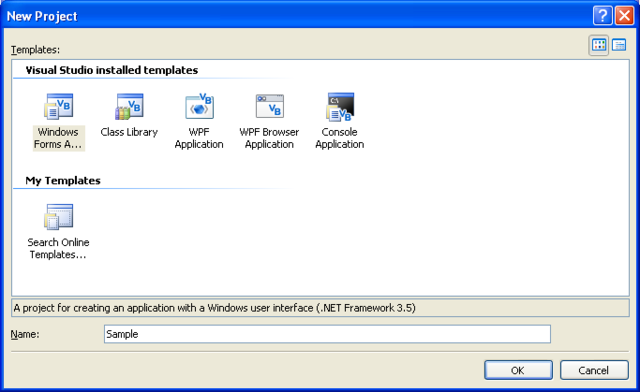Confirm with the OK button
Viewport: 640px width, 392px height.
(518, 370)
